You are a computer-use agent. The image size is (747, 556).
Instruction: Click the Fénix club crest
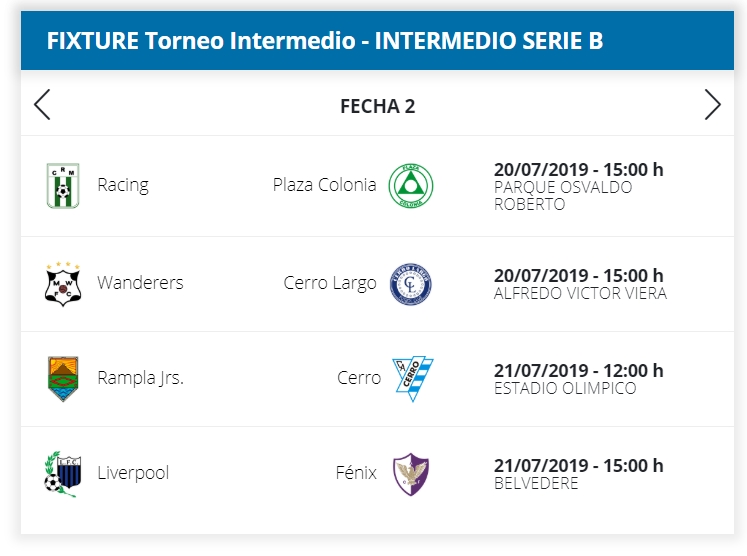(x=410, y=473)
